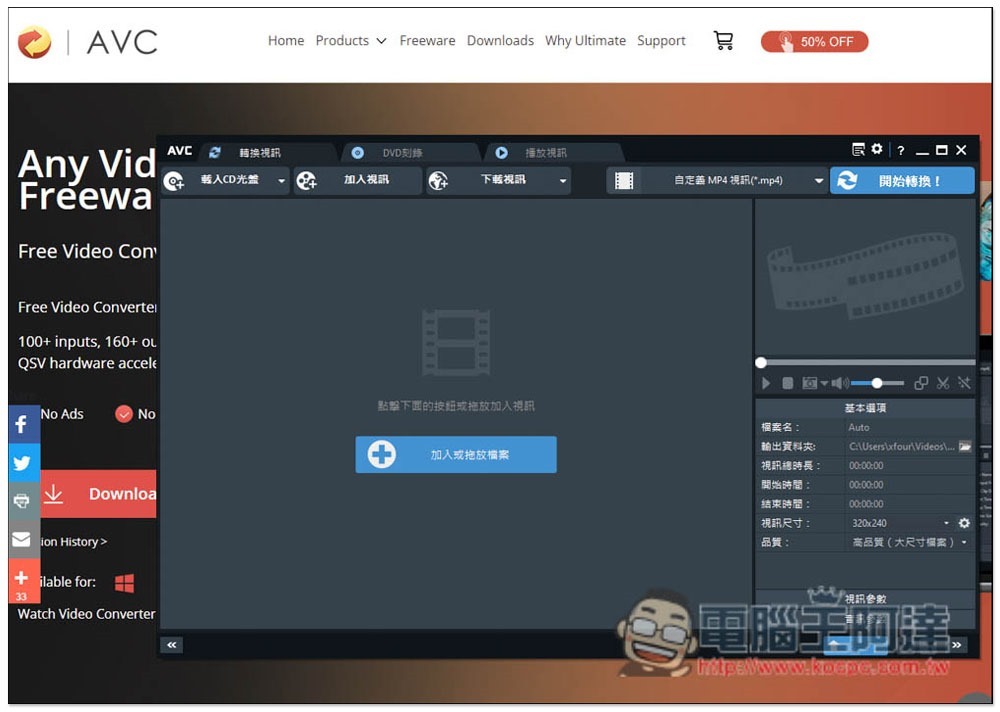Click the scissors cut icon
This screenshot has width=1000, height=712.
943,383
